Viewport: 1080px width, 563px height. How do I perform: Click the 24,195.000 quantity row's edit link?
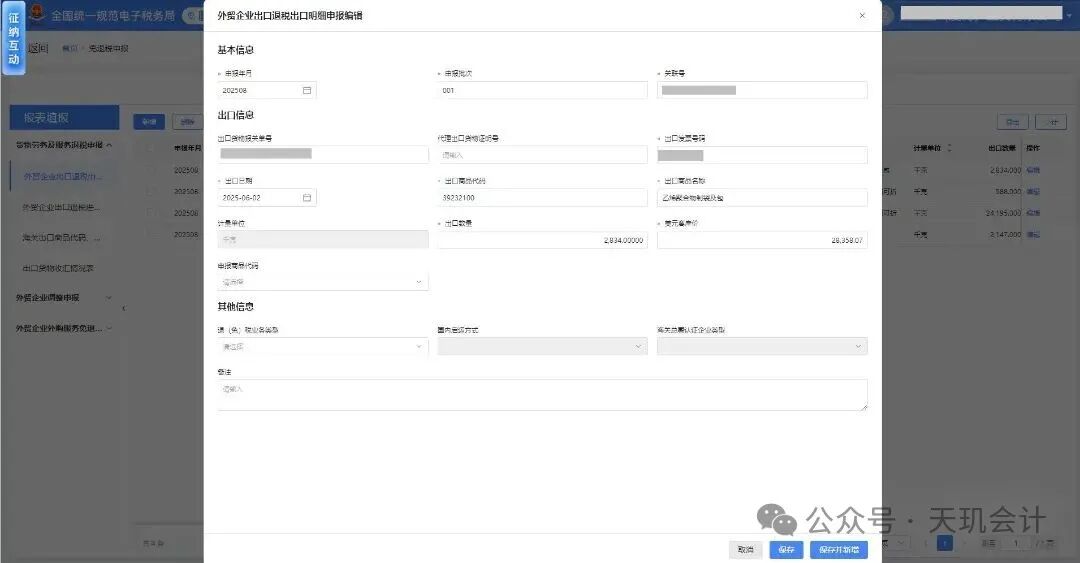click(x=1033, y=213)
